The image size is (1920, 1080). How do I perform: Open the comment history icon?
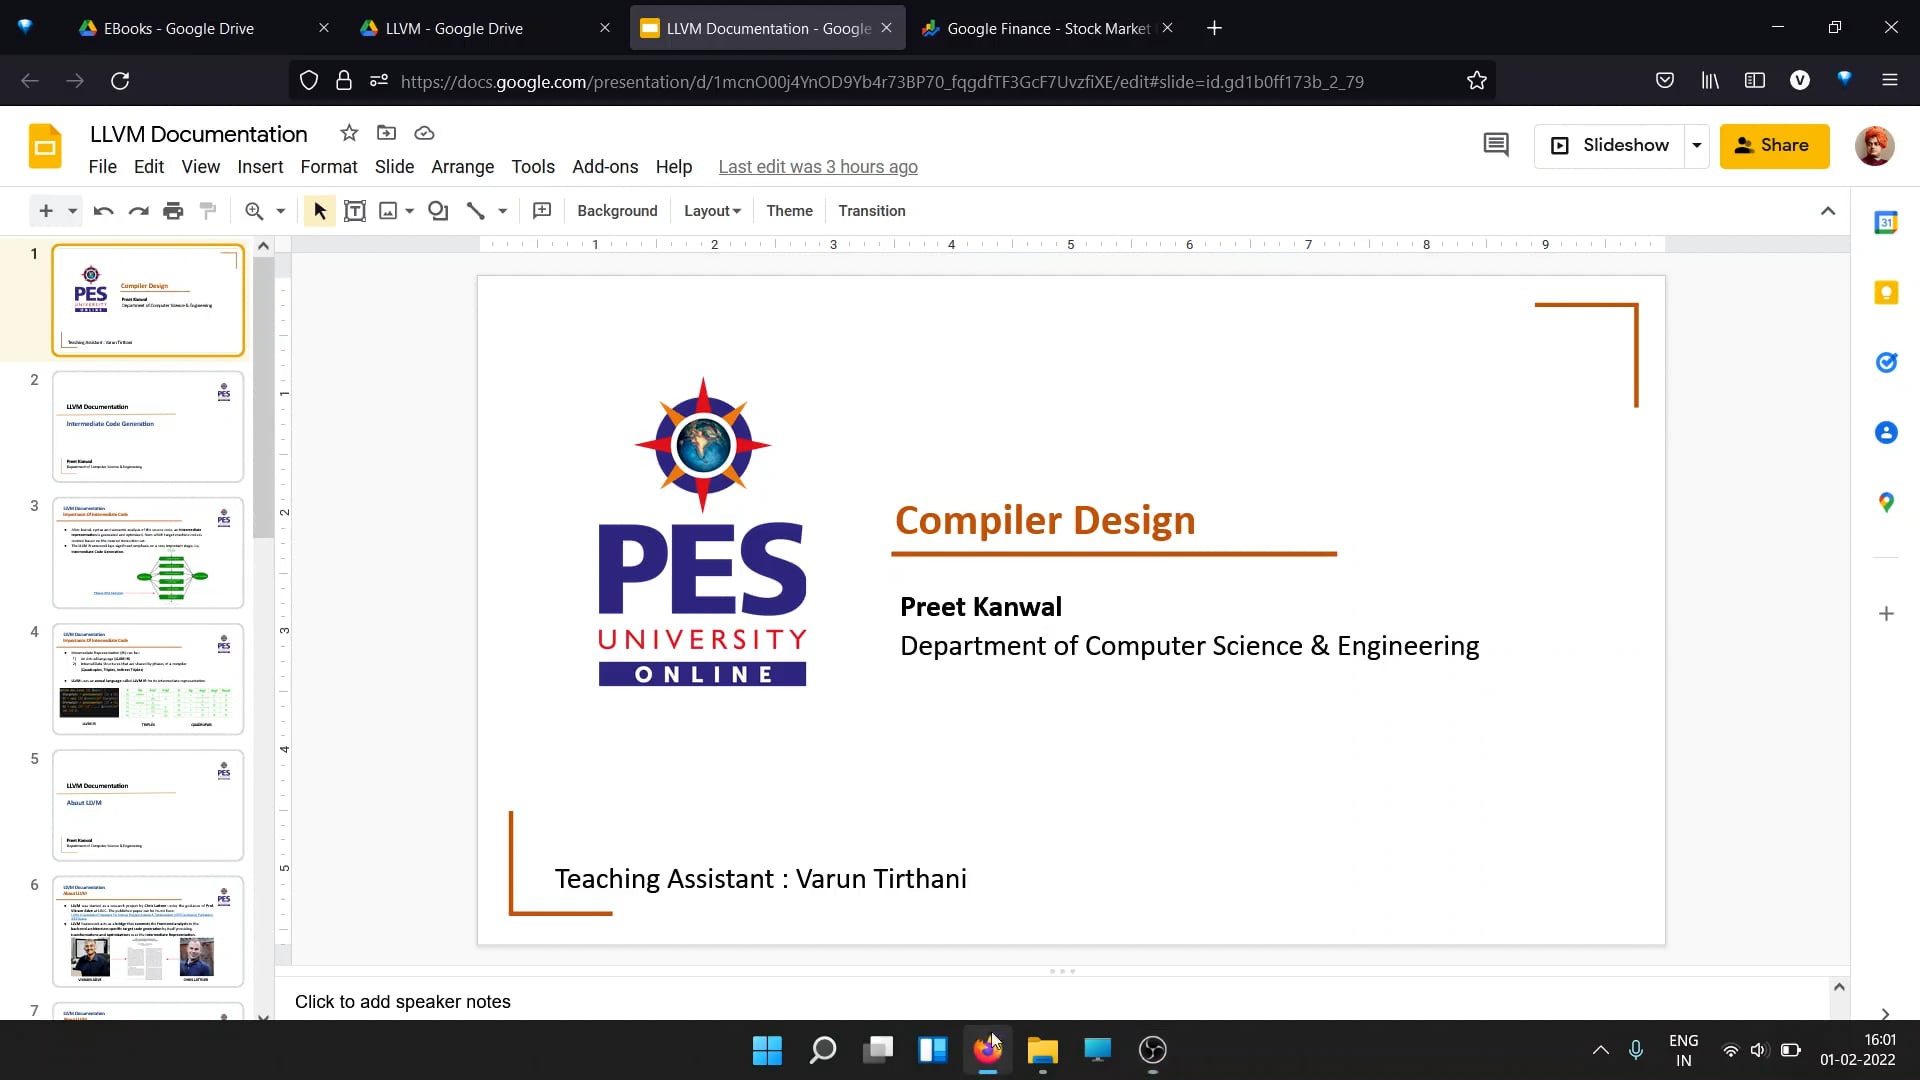(1496, 145)
